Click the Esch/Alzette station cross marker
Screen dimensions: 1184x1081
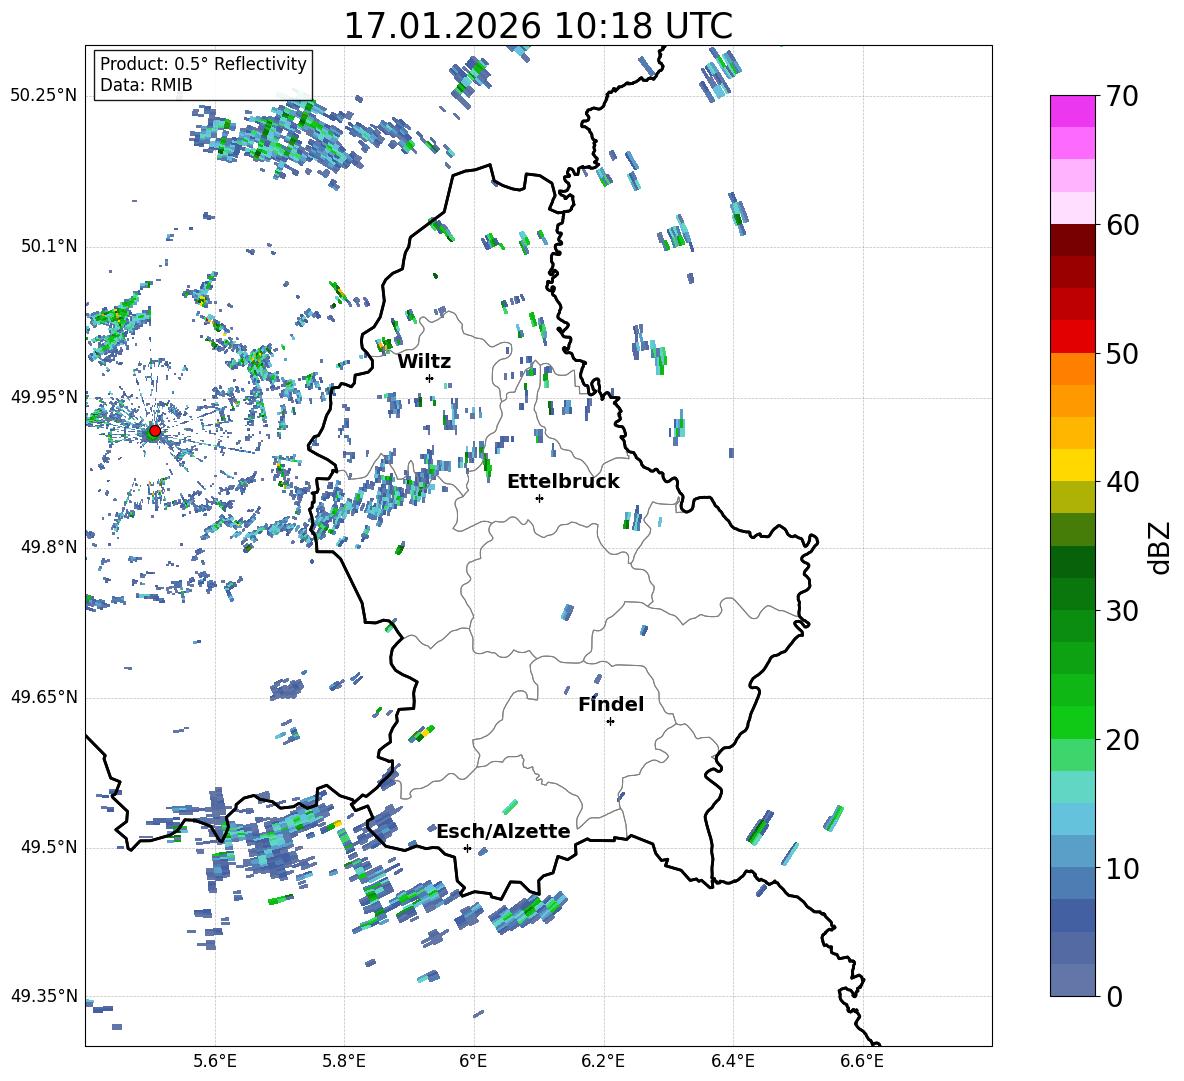click(467, 848)
